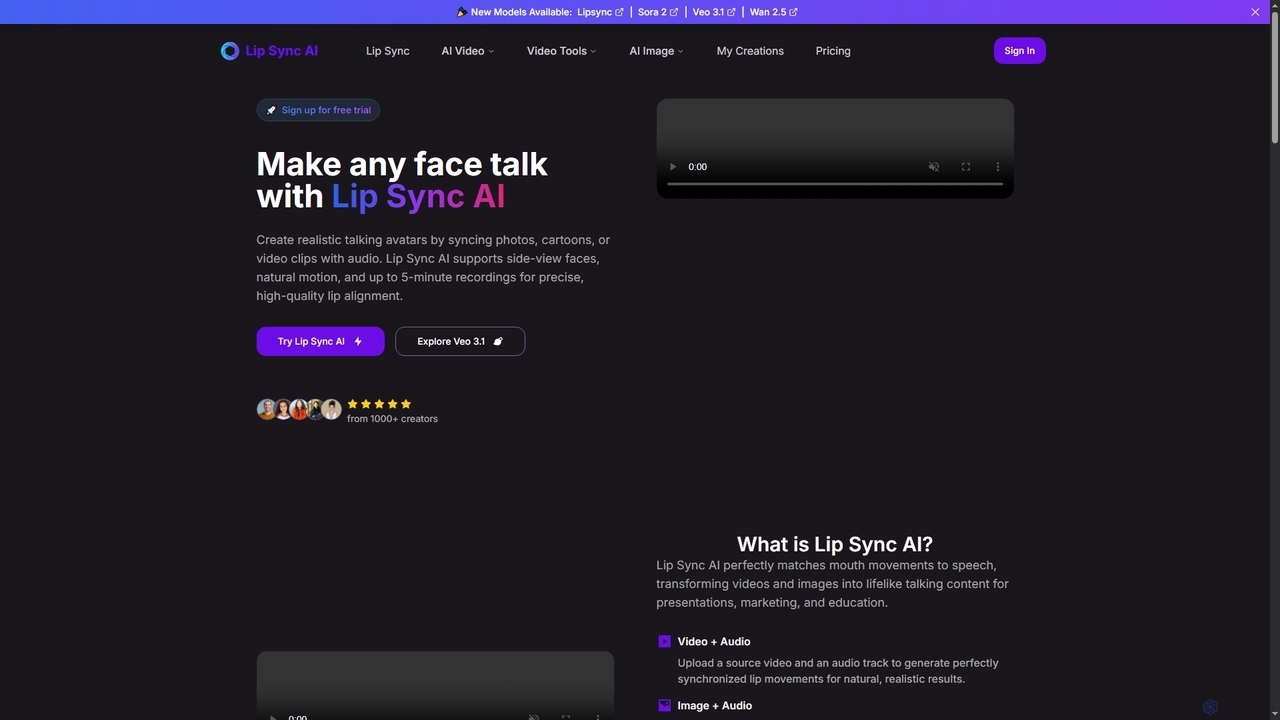Screen dimensions: 1280x720
Task: Enter fullscreen on the hero video
Action: pos(966,167)
